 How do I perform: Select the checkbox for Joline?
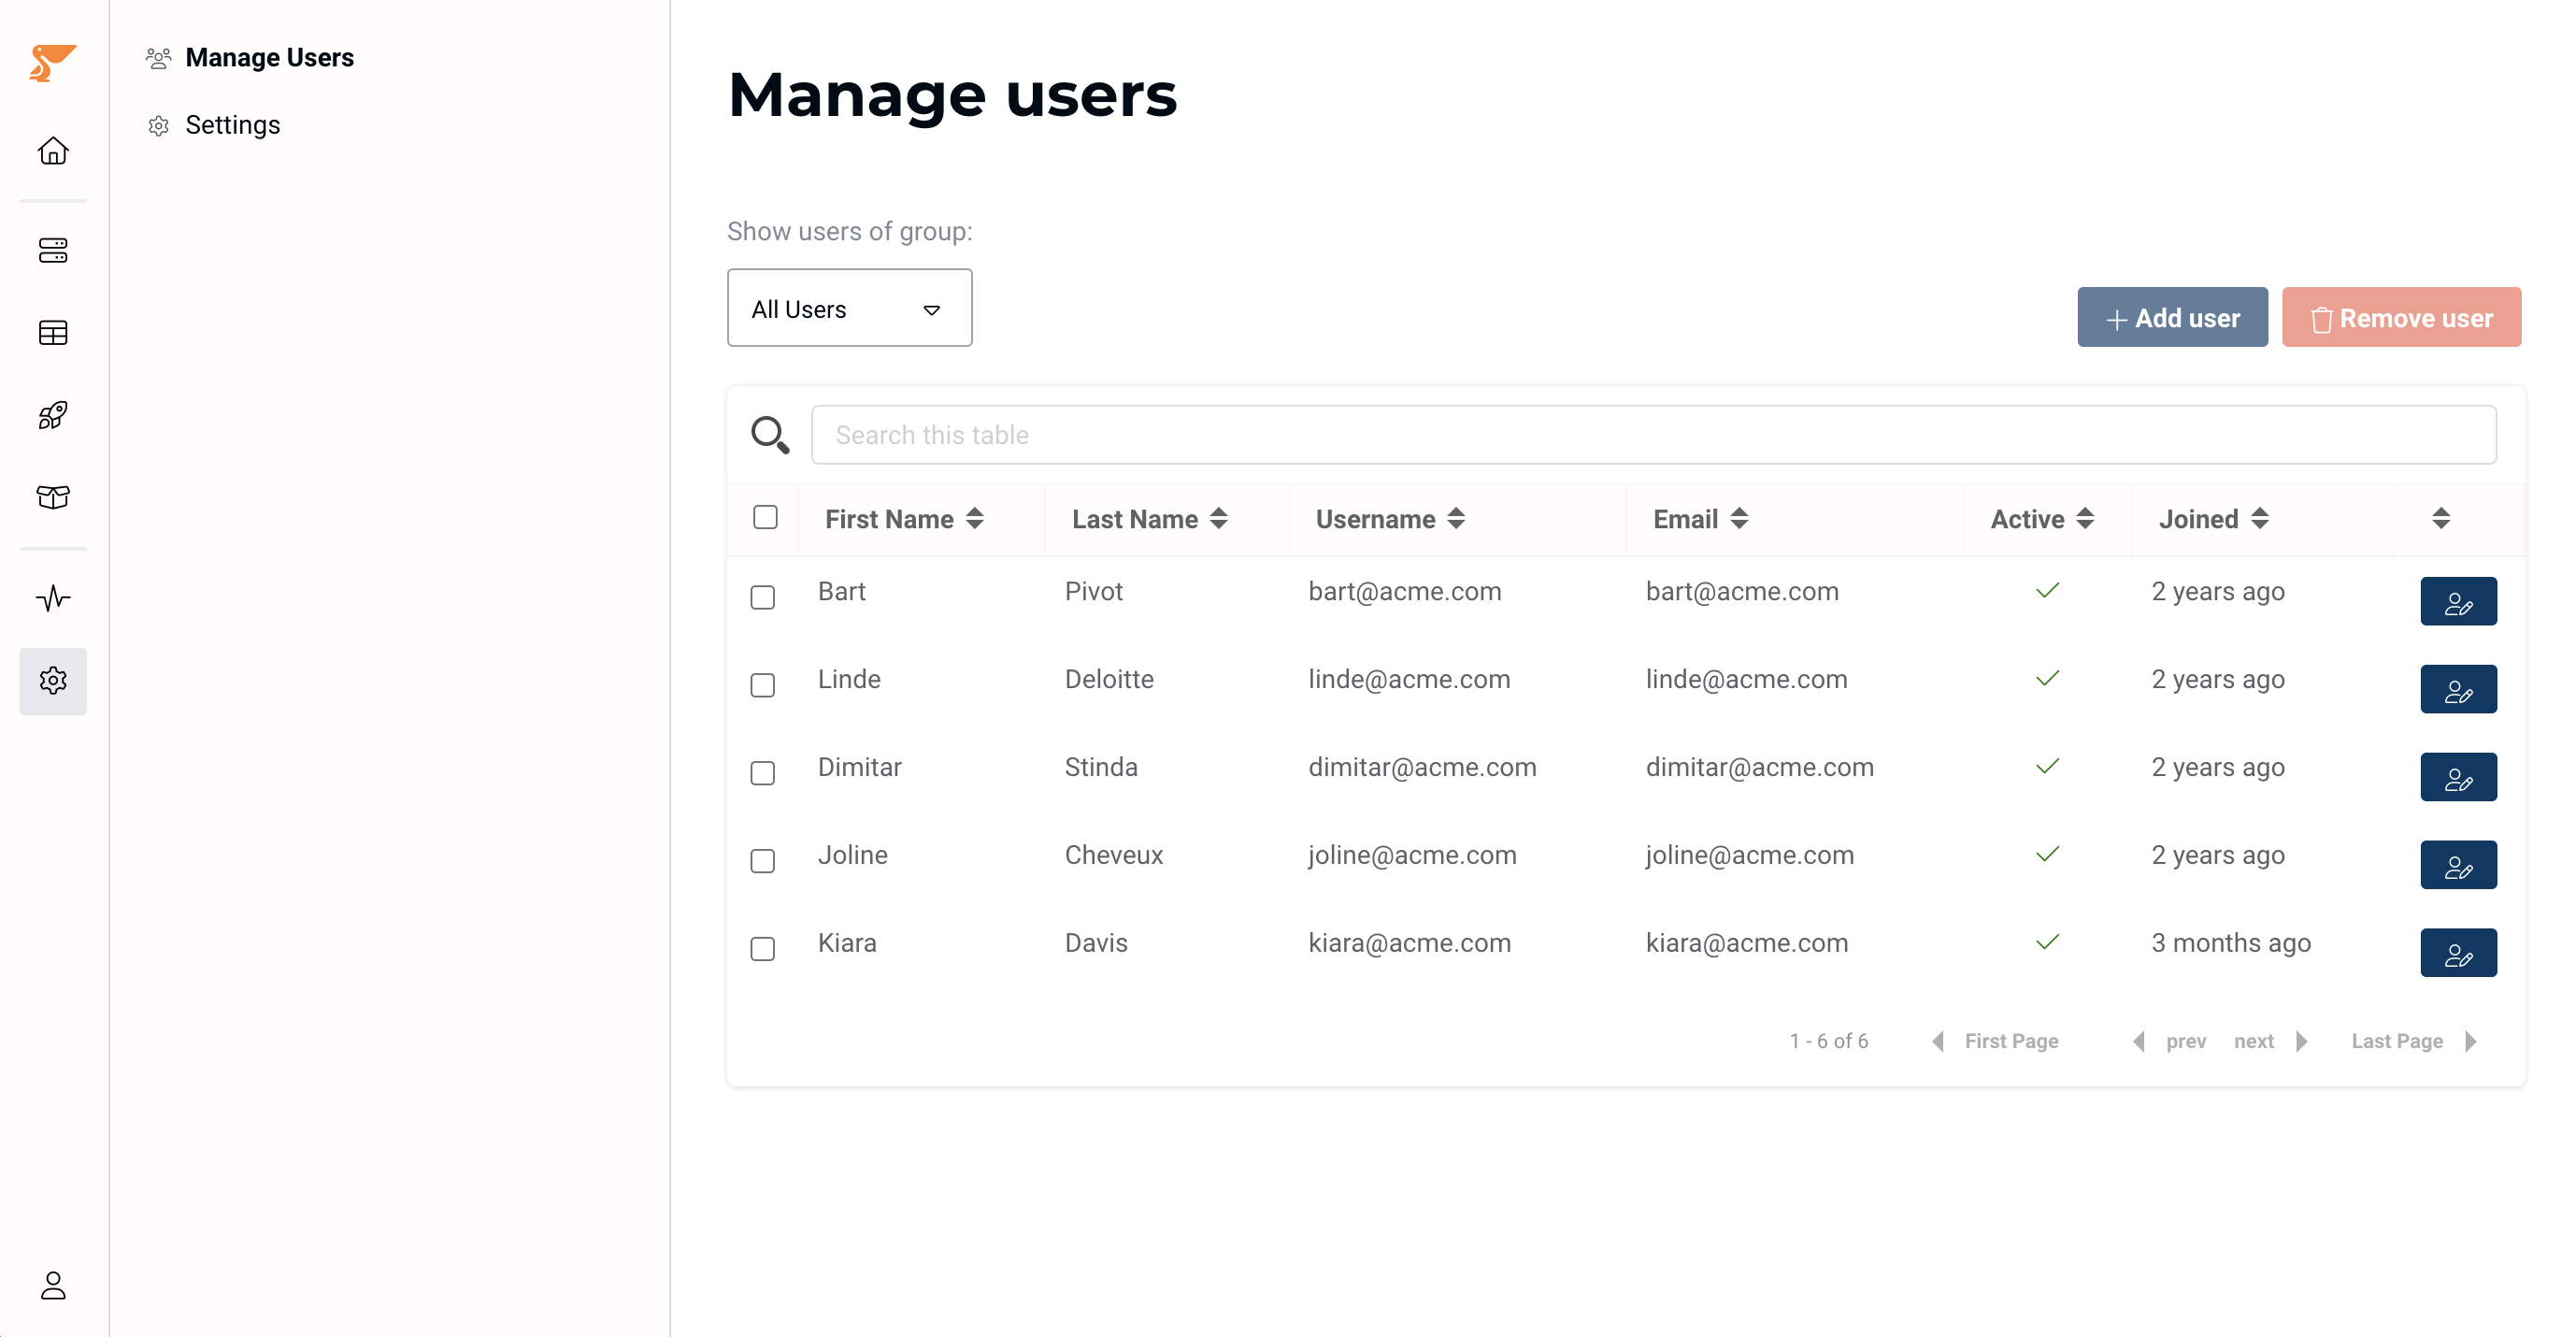tap(763, 861)
